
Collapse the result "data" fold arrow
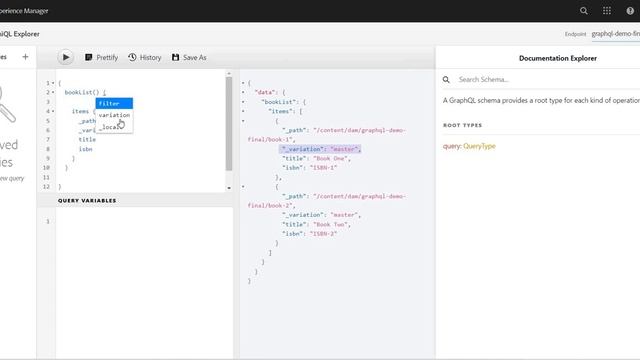click(243, 93)
